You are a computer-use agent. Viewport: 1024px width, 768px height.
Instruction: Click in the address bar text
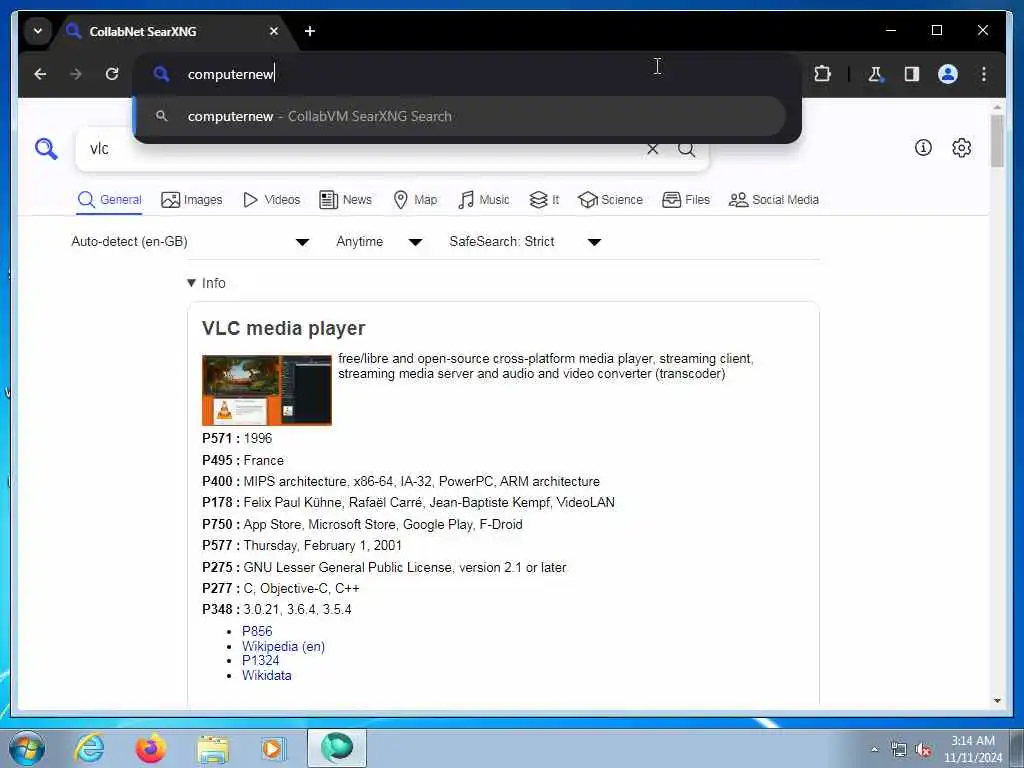(x=230, y=74)
